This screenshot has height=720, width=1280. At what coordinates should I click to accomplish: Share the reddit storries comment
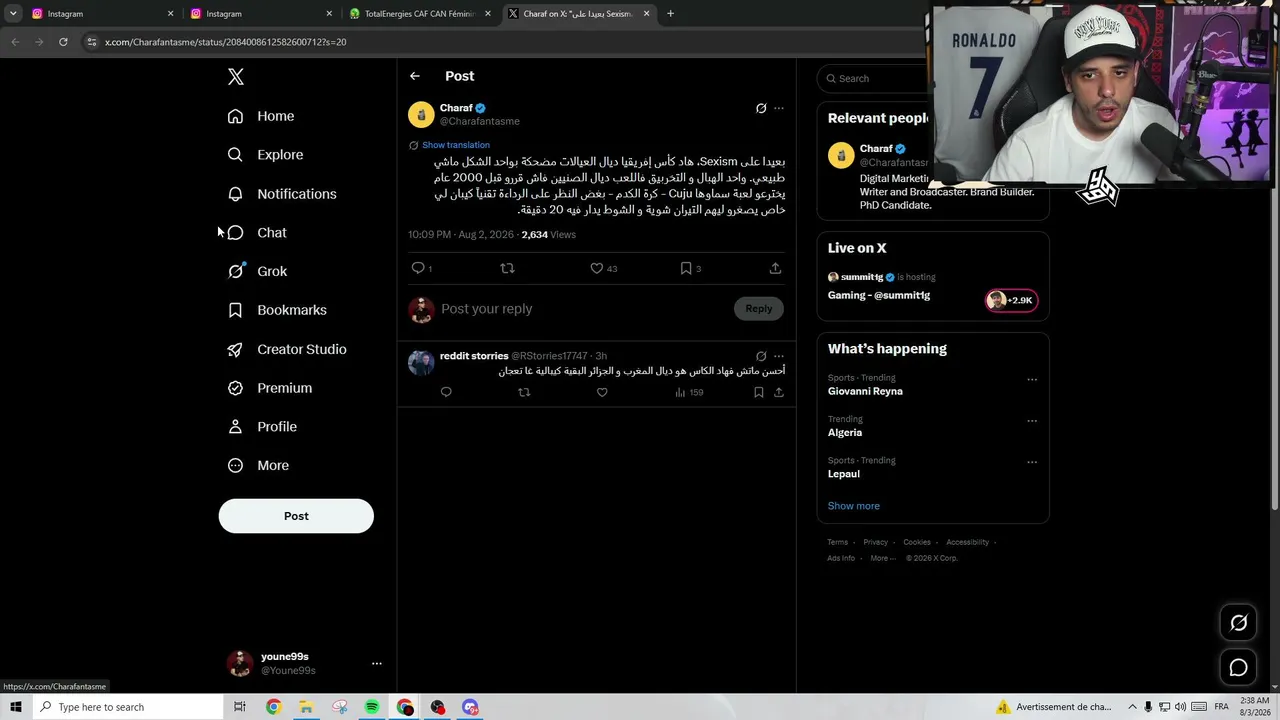pos(779,392)
